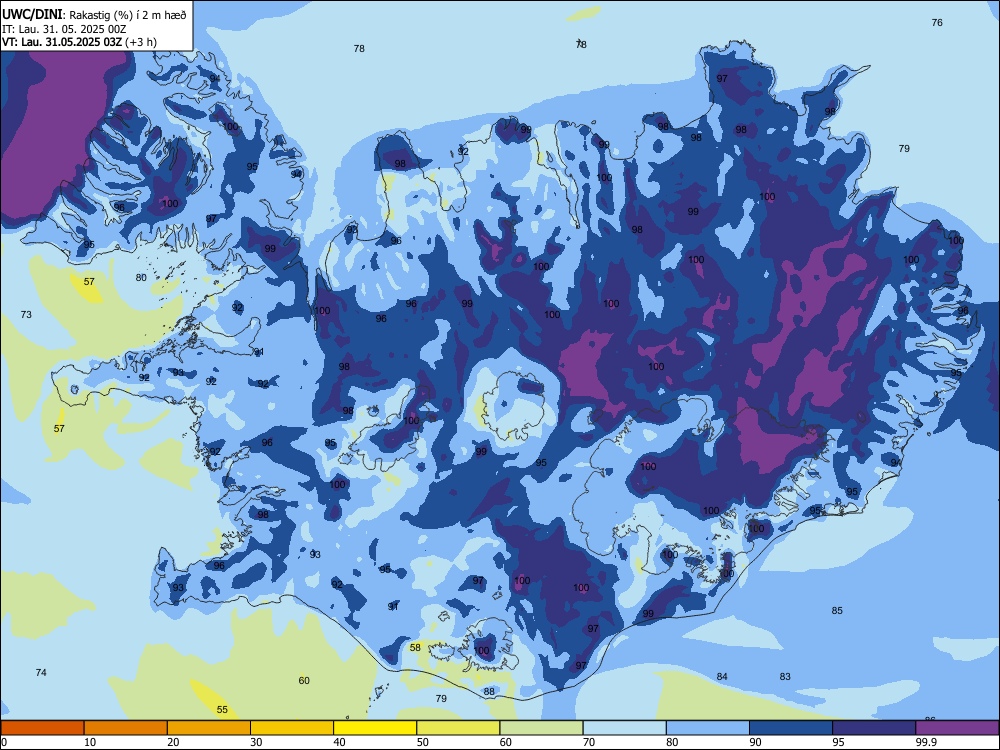Image resolution: width=1000 pixels, height=750 pixels.
Task: Click the '50' legend scale label
Action: pyautogui.click(x=422, y=742)
